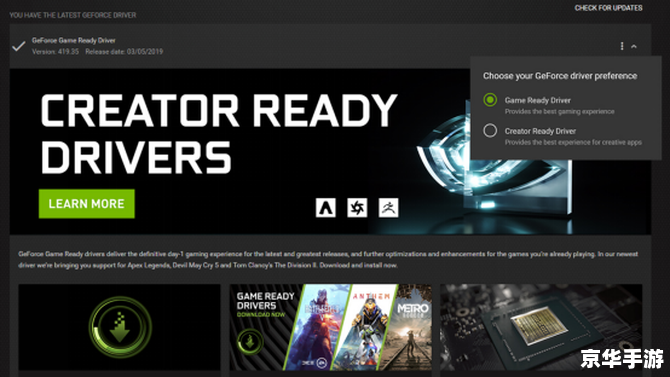Screen dimensions: 670x377
Task: Click CHECK FOR UPDATES link
Action: (x=608, y=8)
